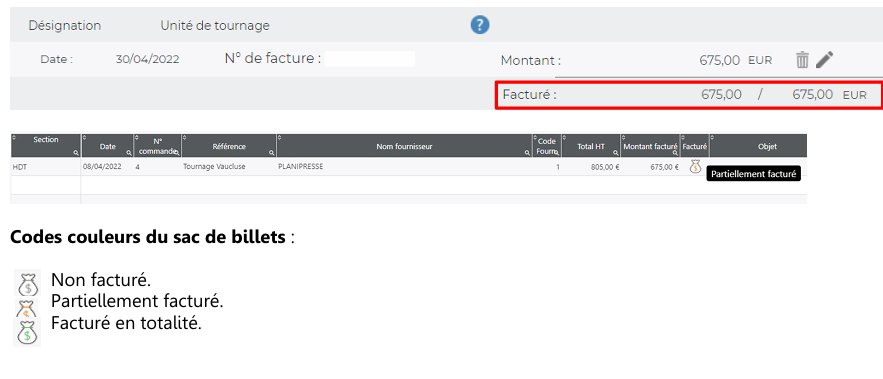Click the search magnifier in Total HT header
The width and height of the screenshot is (883, 379).
coord(616,153)
